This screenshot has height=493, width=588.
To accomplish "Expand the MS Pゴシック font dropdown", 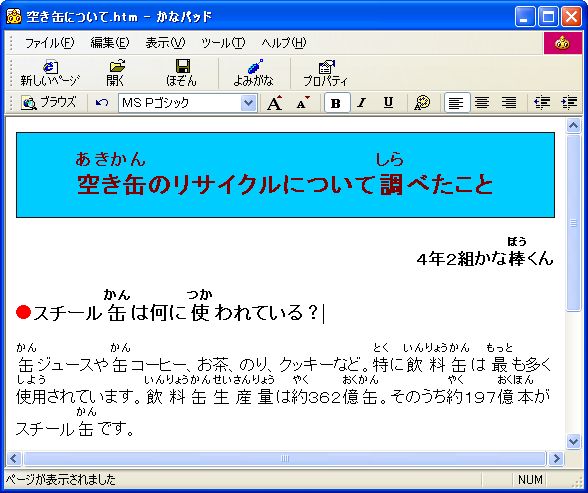I will point(248,103).
